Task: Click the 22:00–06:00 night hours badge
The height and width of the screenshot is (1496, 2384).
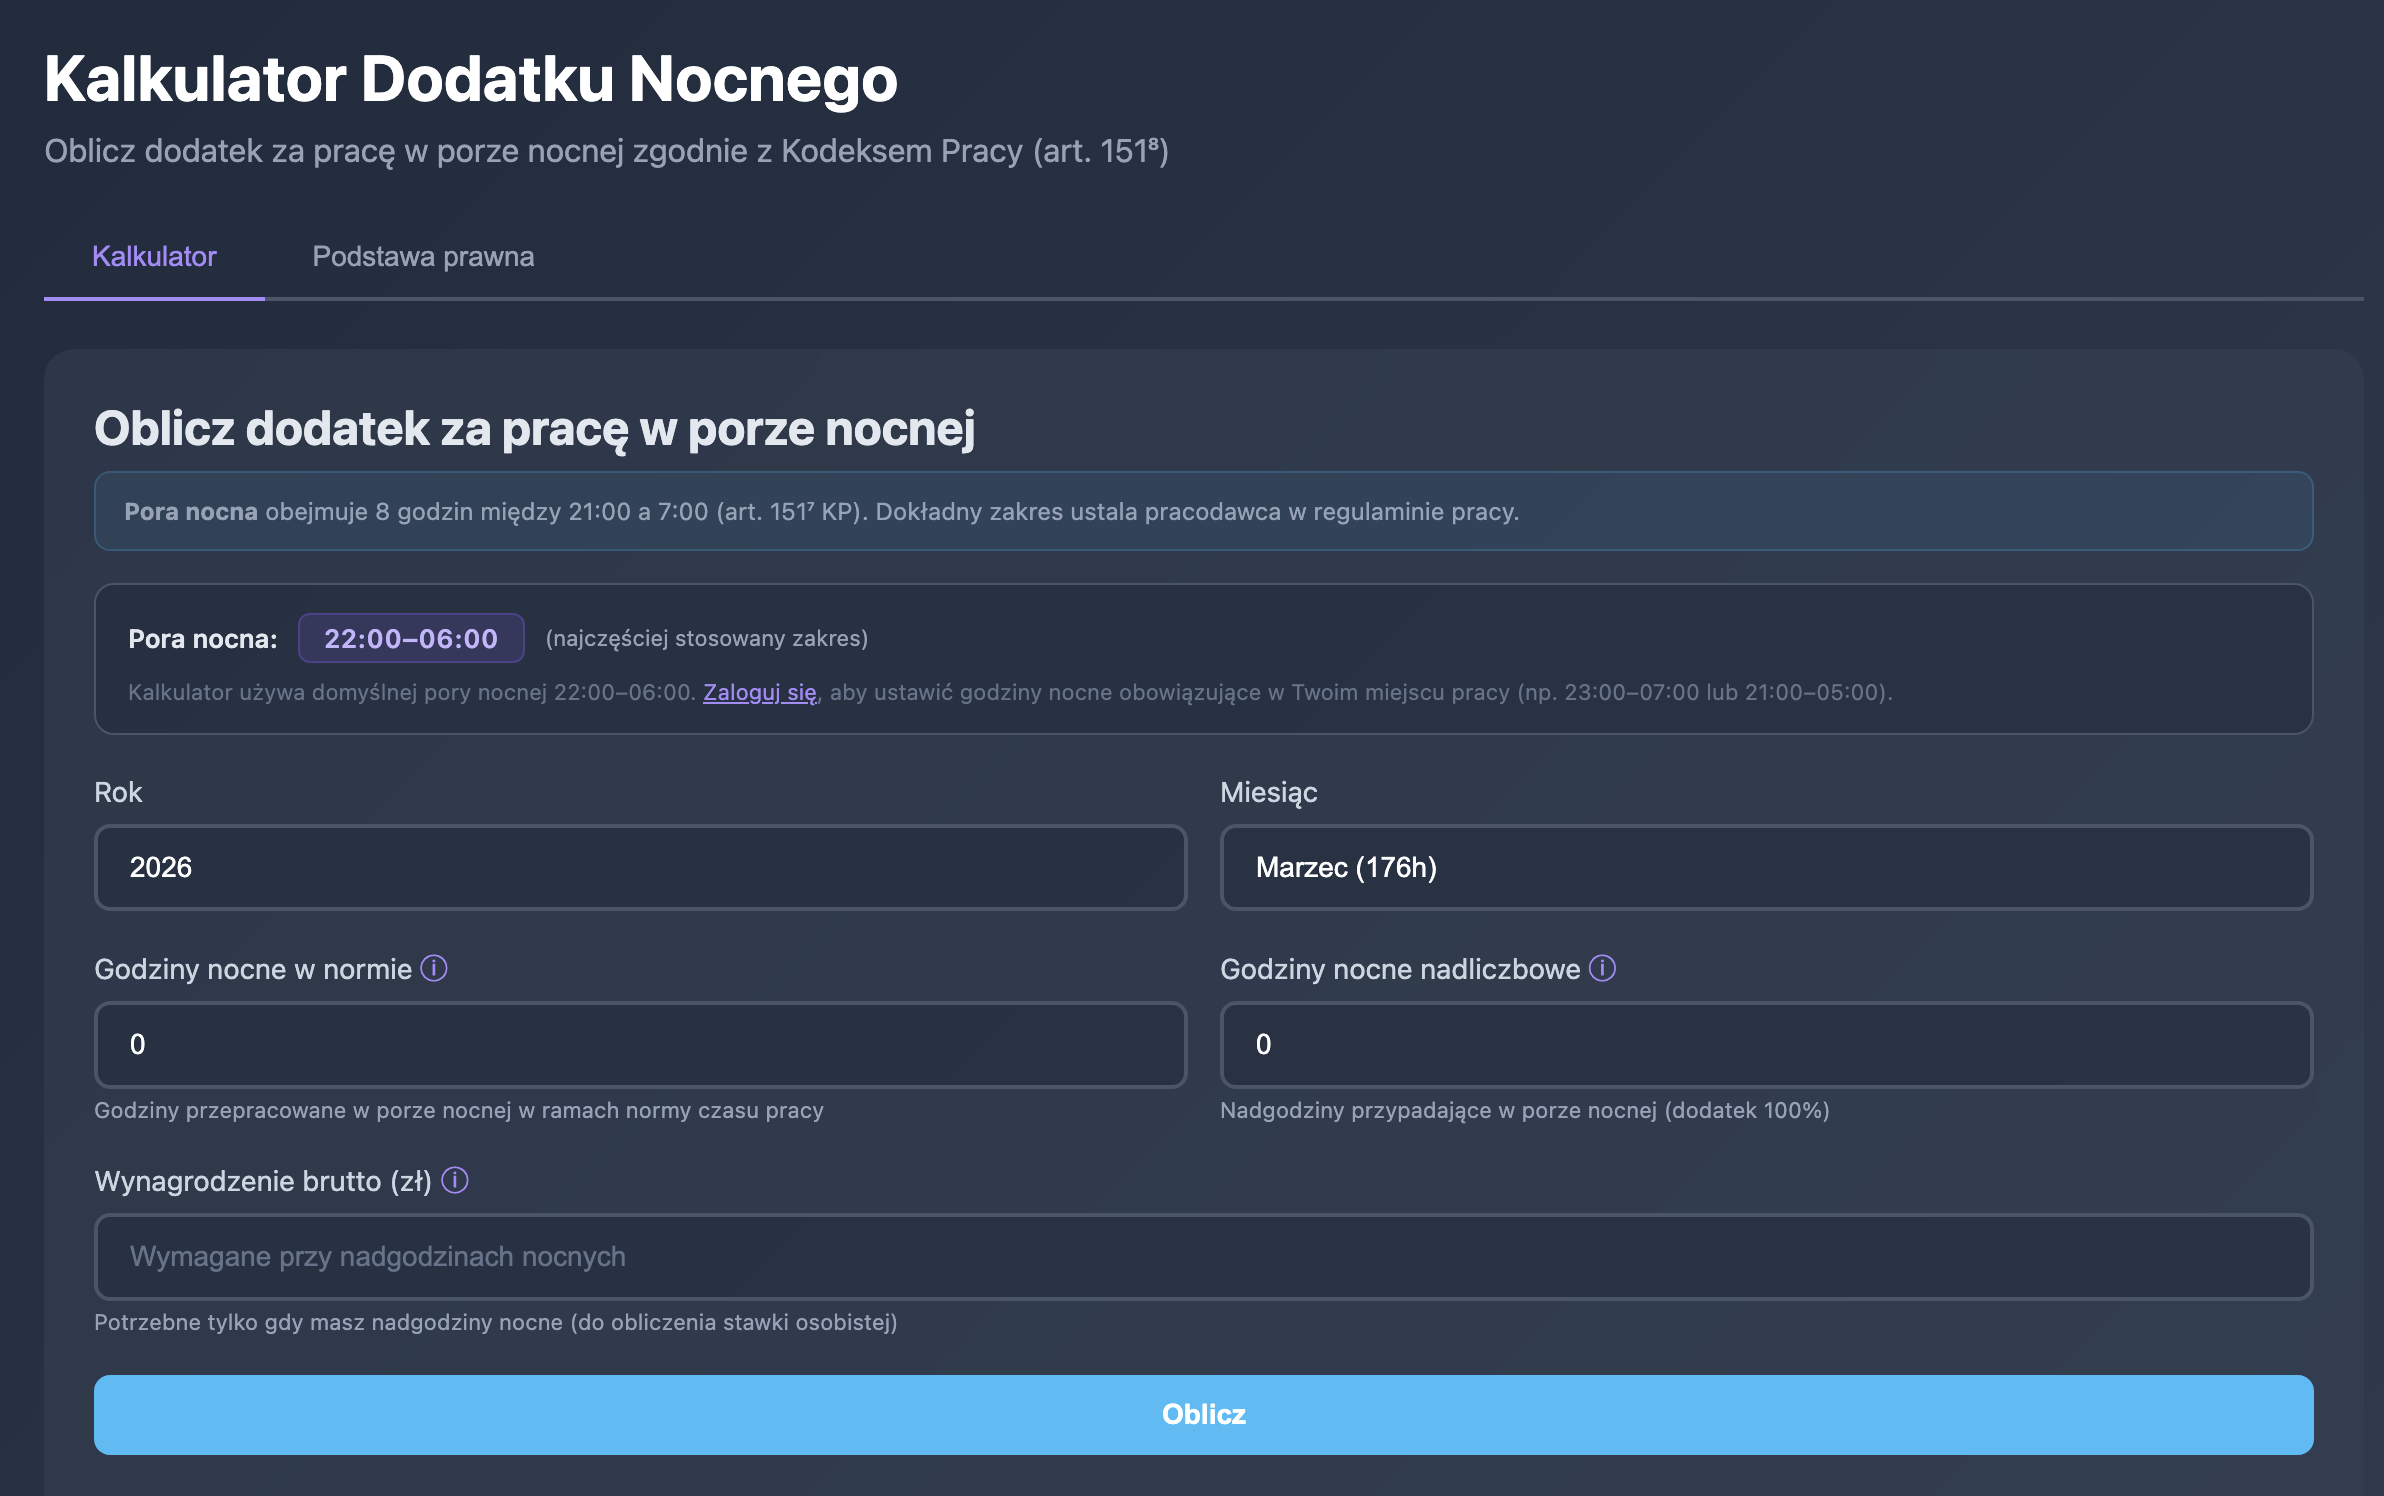Action: tap(411, 638)
